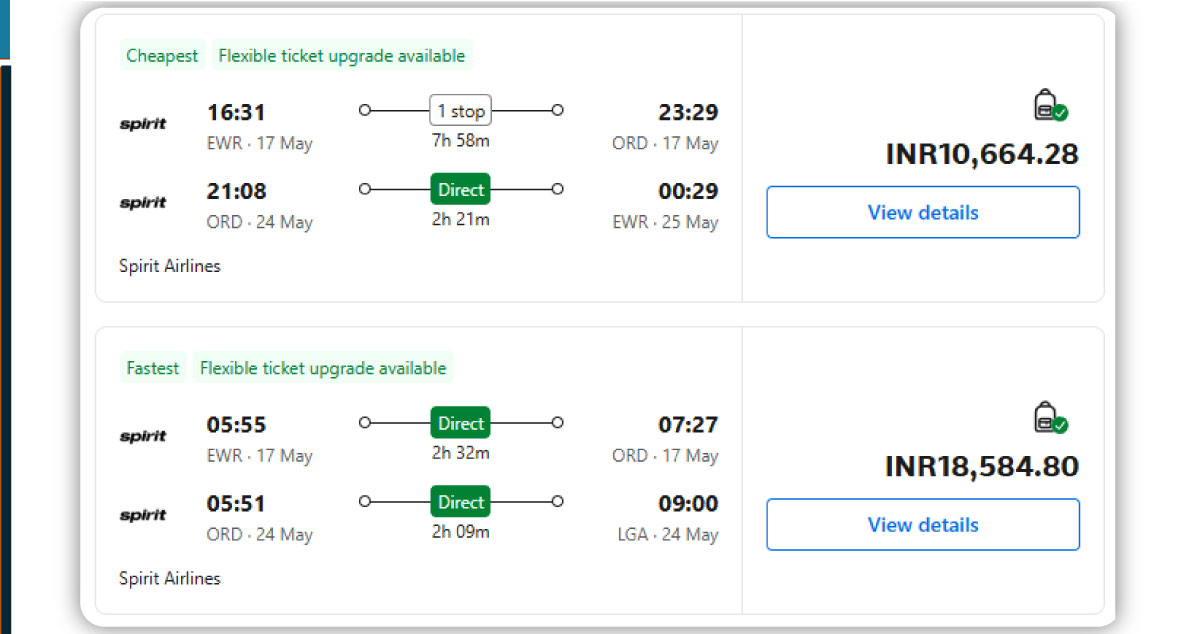
Task: Click the Spirit Airlines text label on the second card
Action: pyautogui.click(x=169, y=578)
